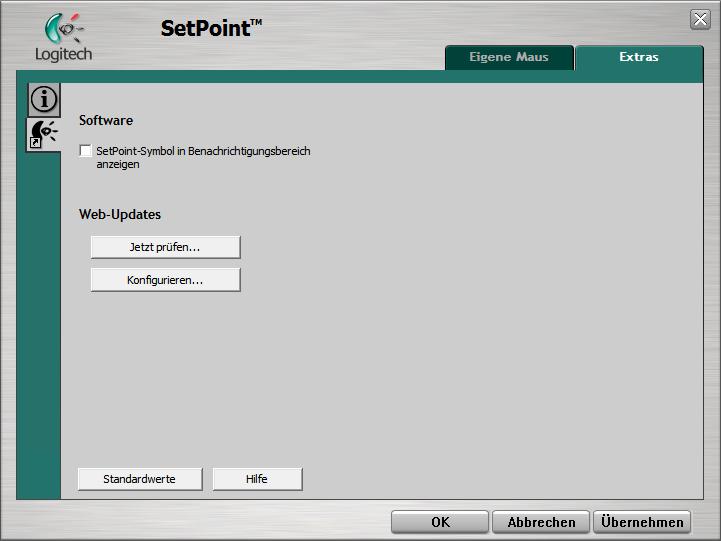Image resolution: width=721 pixels, height=541 pixels.
Task: Click the SetPoint title text
Action: [211, 28]
